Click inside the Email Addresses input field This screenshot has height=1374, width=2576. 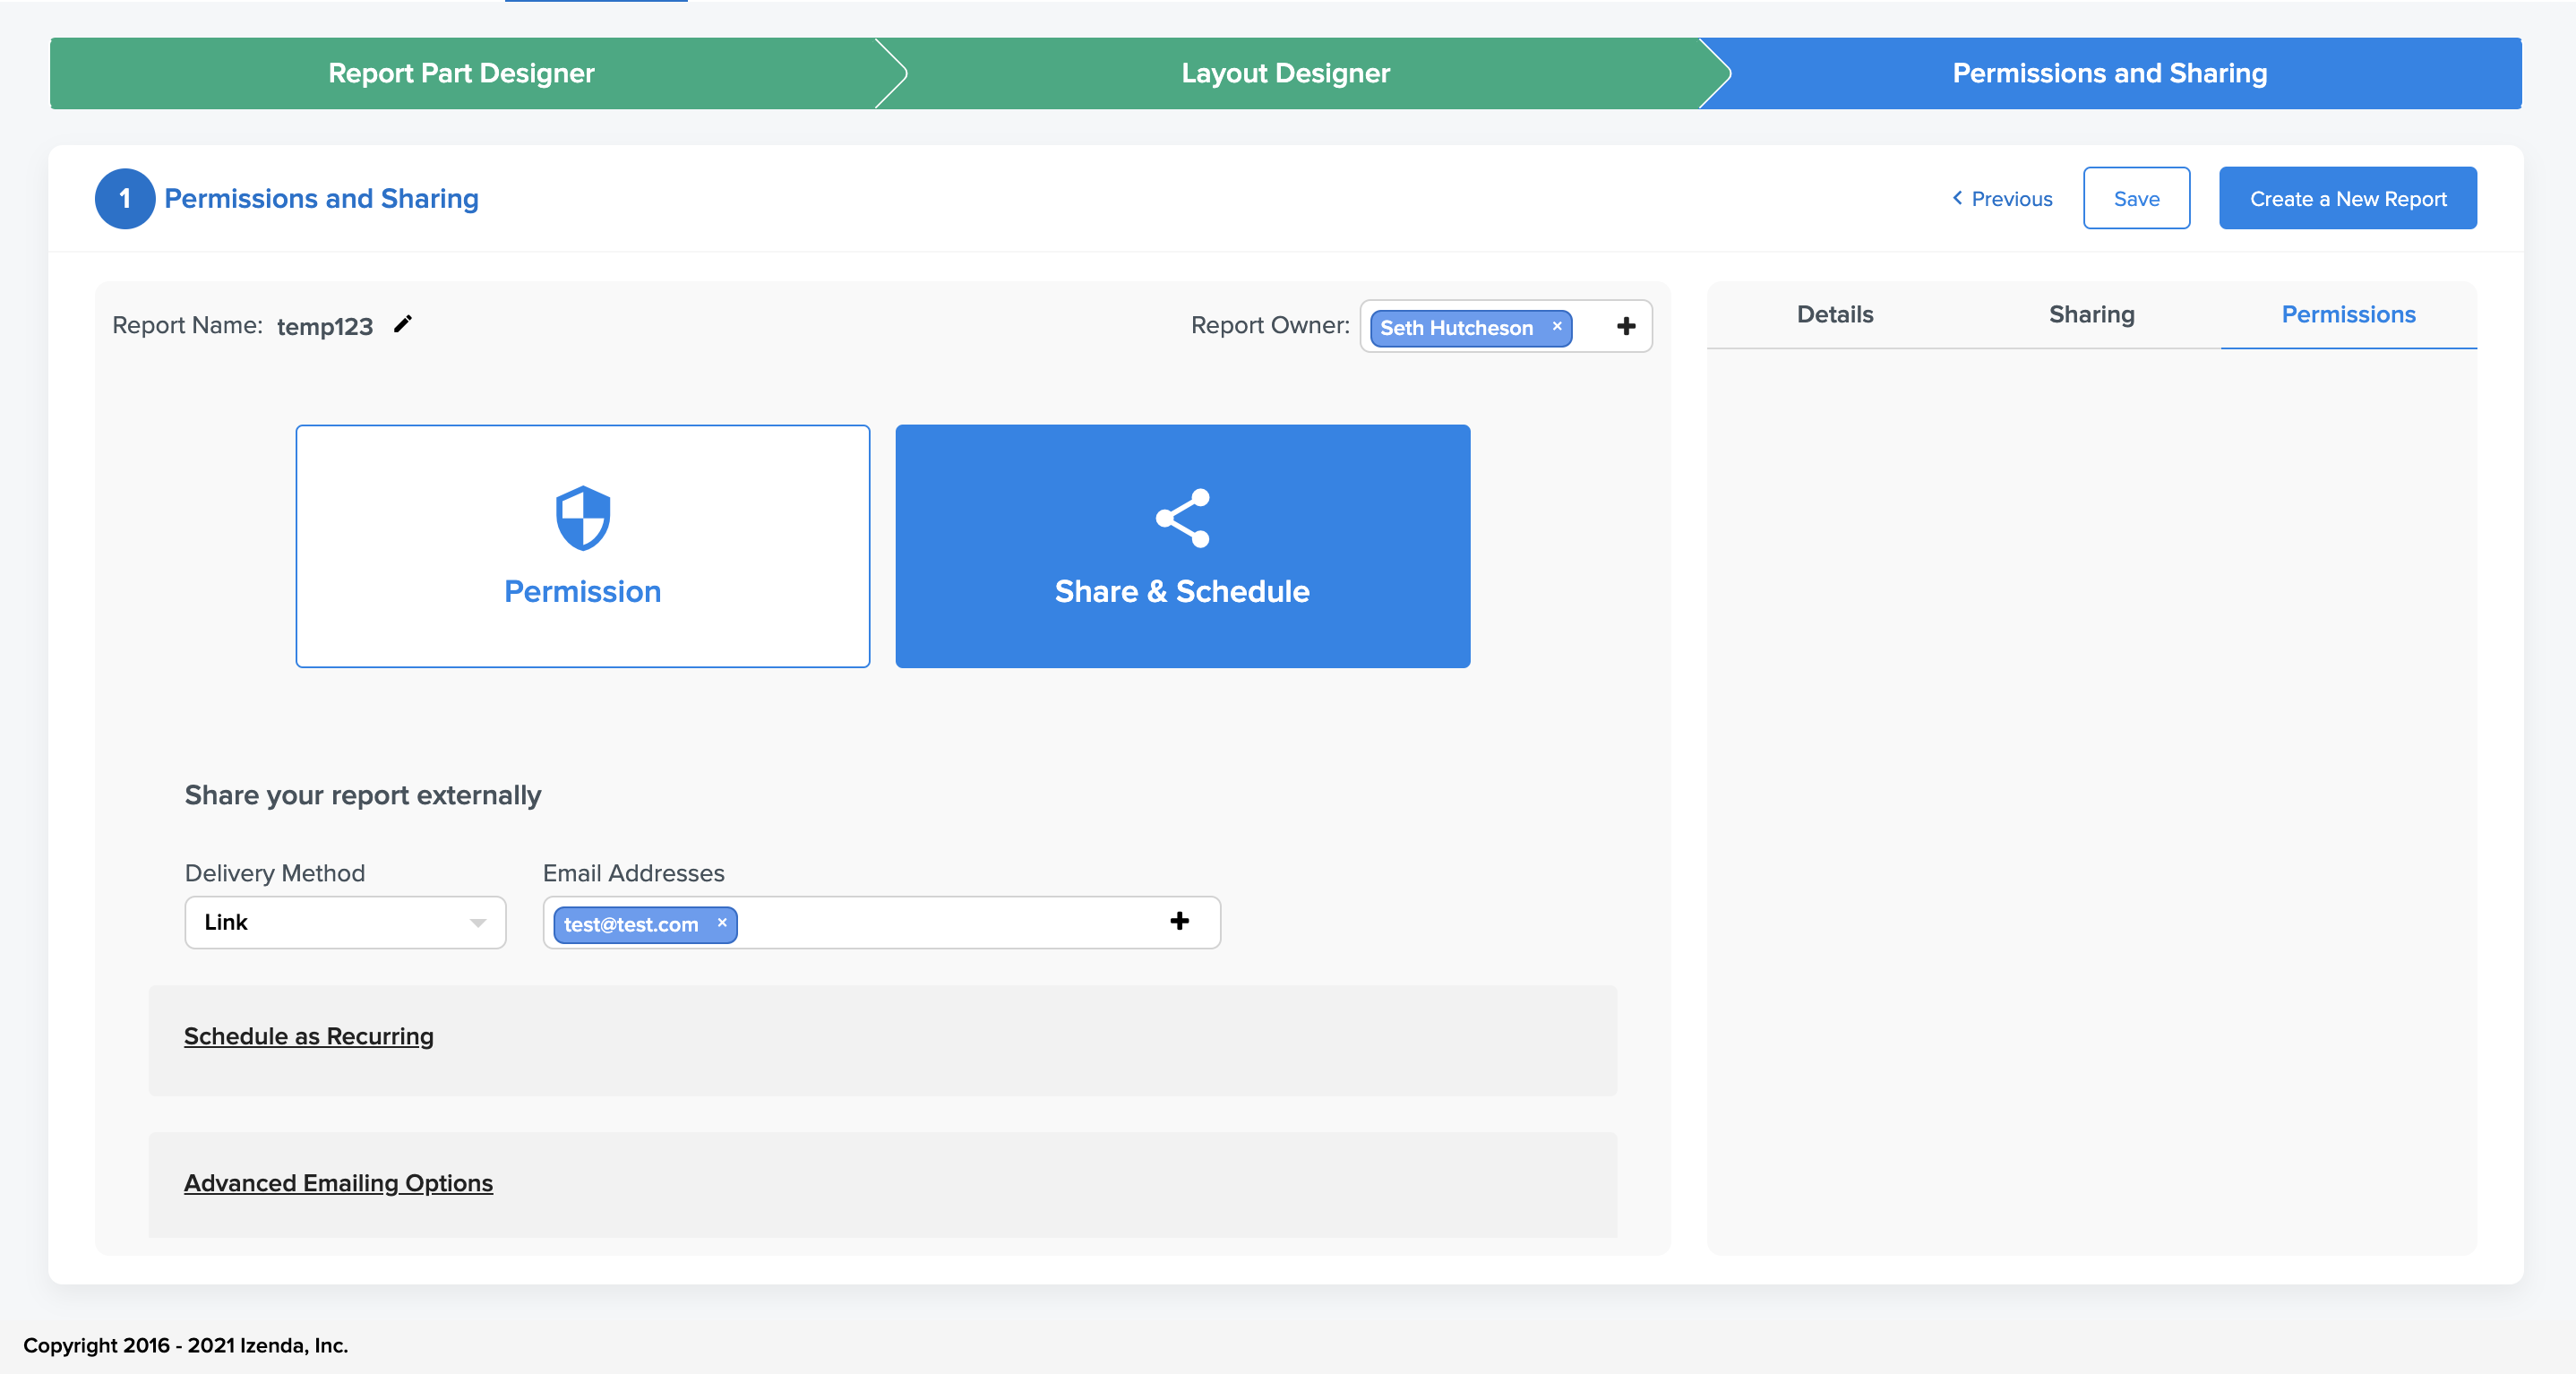click(x=950, y=922)
